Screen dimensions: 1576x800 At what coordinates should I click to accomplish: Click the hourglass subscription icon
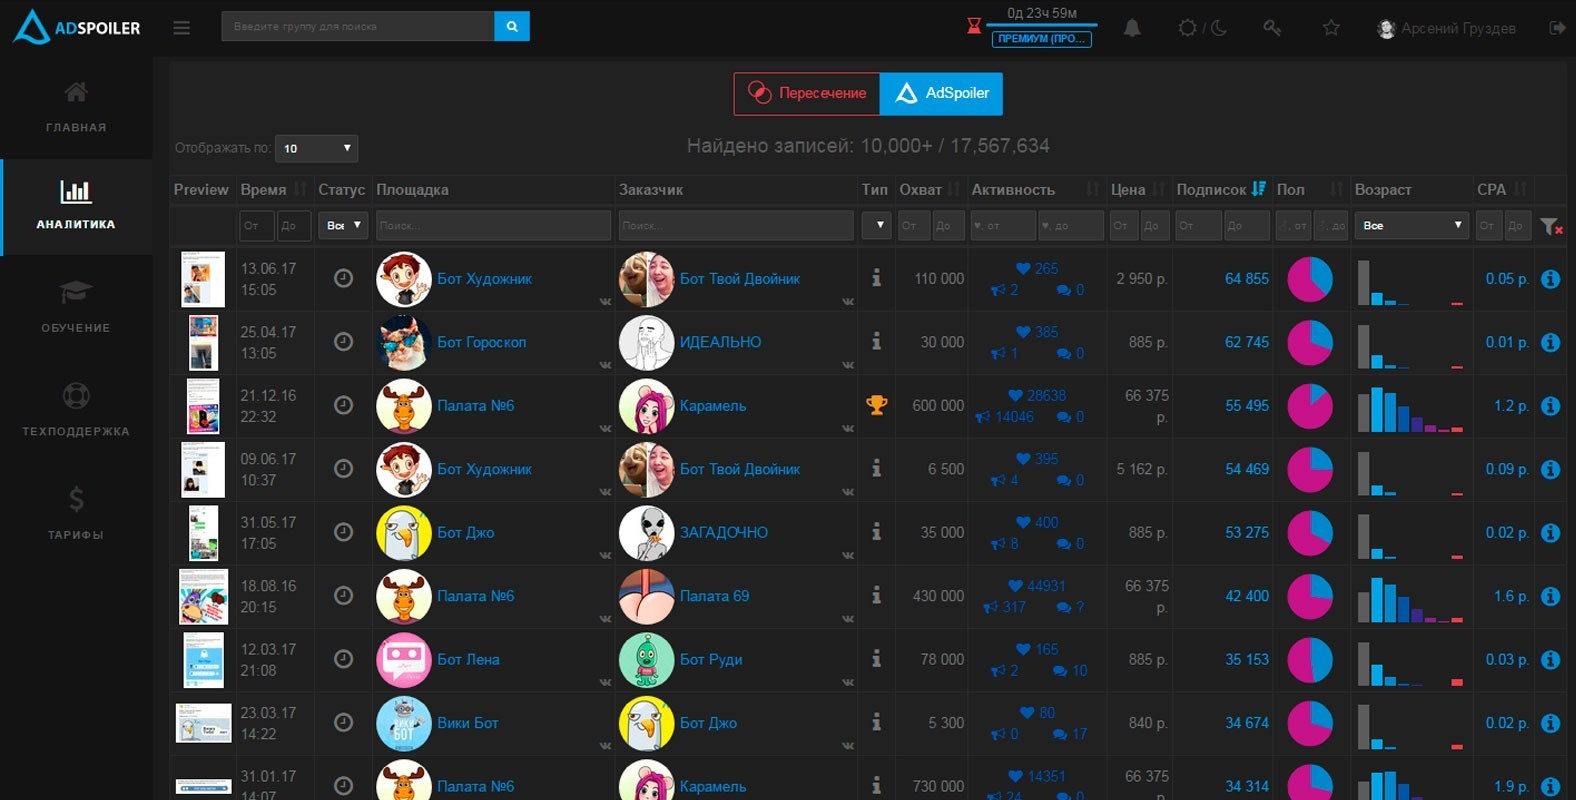click(974, 26)
